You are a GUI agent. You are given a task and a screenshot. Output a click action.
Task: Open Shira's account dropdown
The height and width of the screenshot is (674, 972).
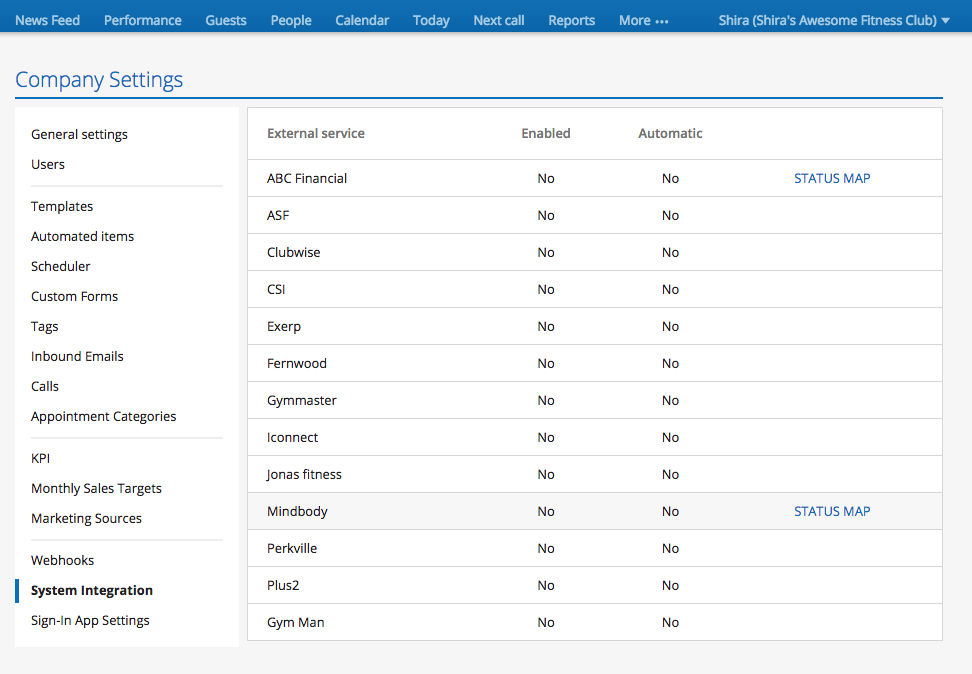834,20
